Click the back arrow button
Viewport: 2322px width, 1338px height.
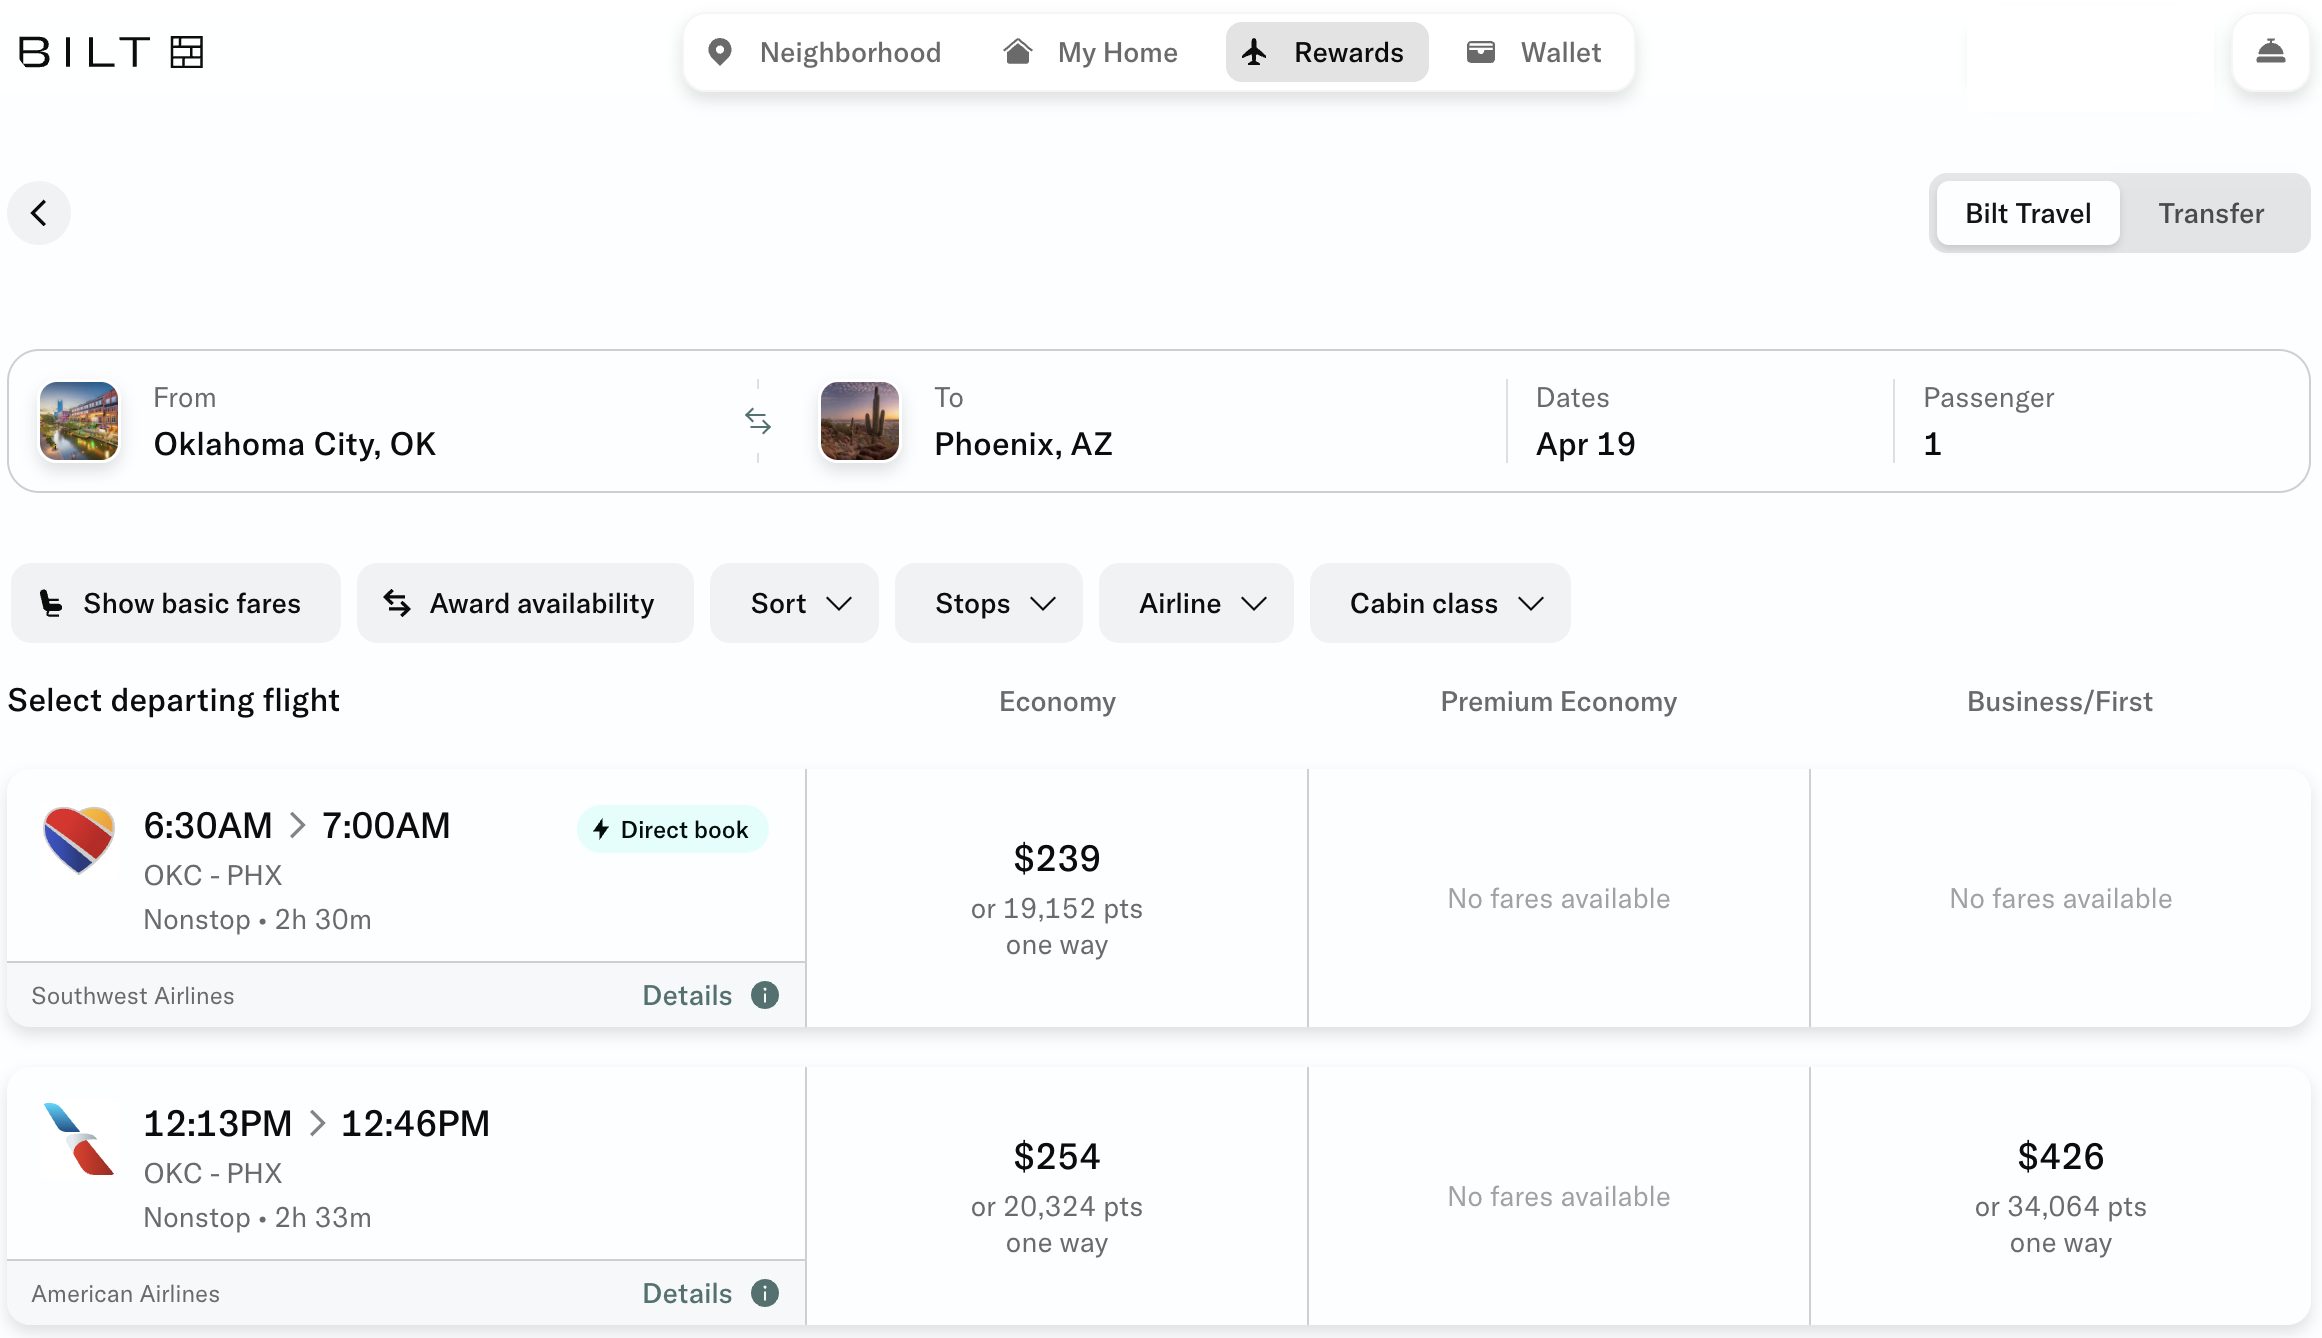coord(39,213)
